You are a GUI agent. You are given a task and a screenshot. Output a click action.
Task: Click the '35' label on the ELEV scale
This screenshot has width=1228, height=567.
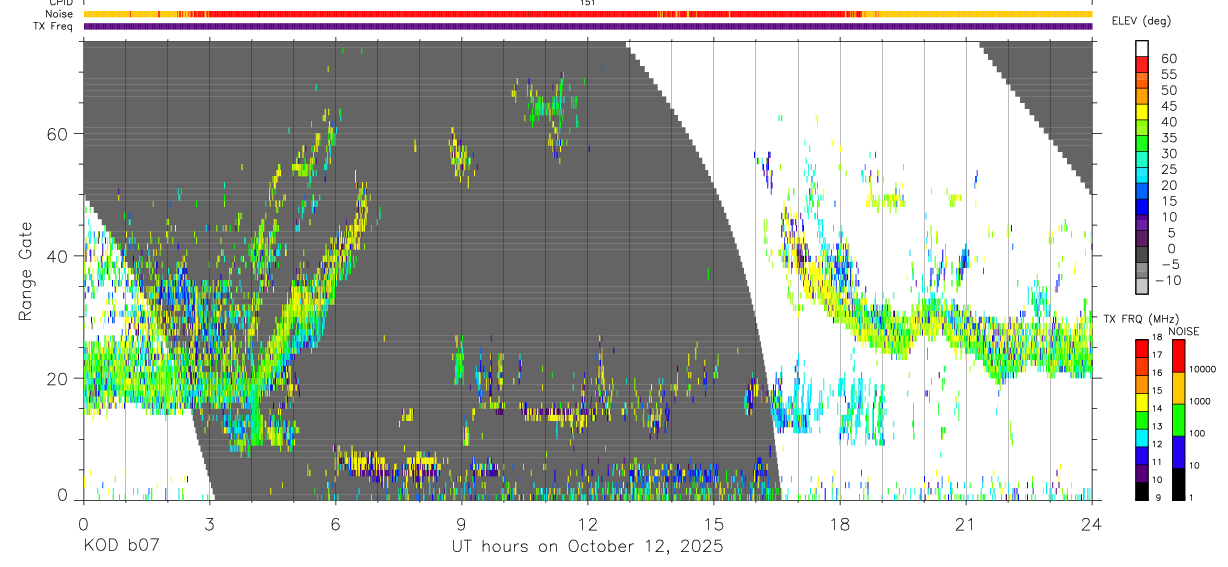coord(1167,138)
